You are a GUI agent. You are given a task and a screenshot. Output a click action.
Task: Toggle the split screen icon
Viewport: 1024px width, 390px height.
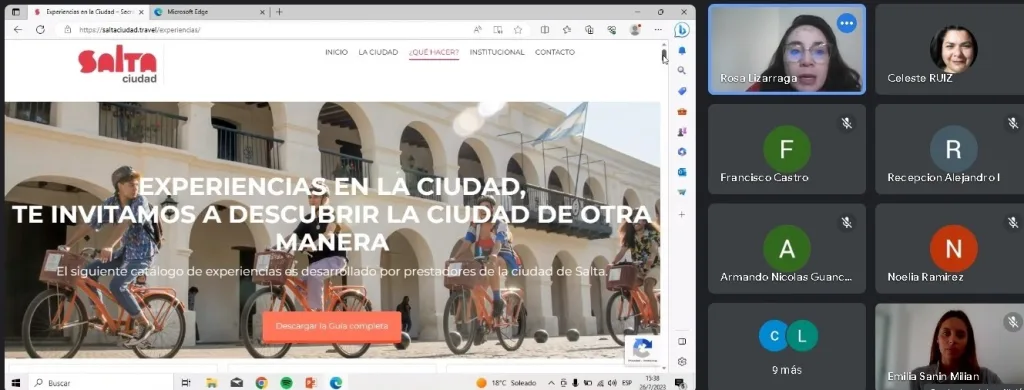545,30
